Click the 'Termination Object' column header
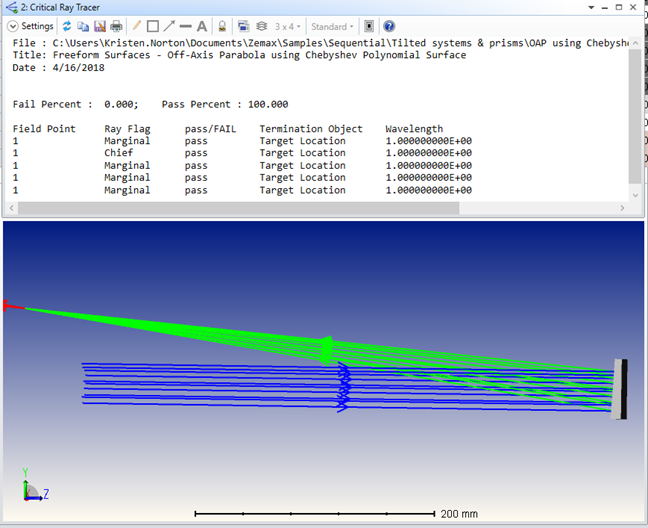The width and height of the screenshot is (648, 528). coord(311,129)
